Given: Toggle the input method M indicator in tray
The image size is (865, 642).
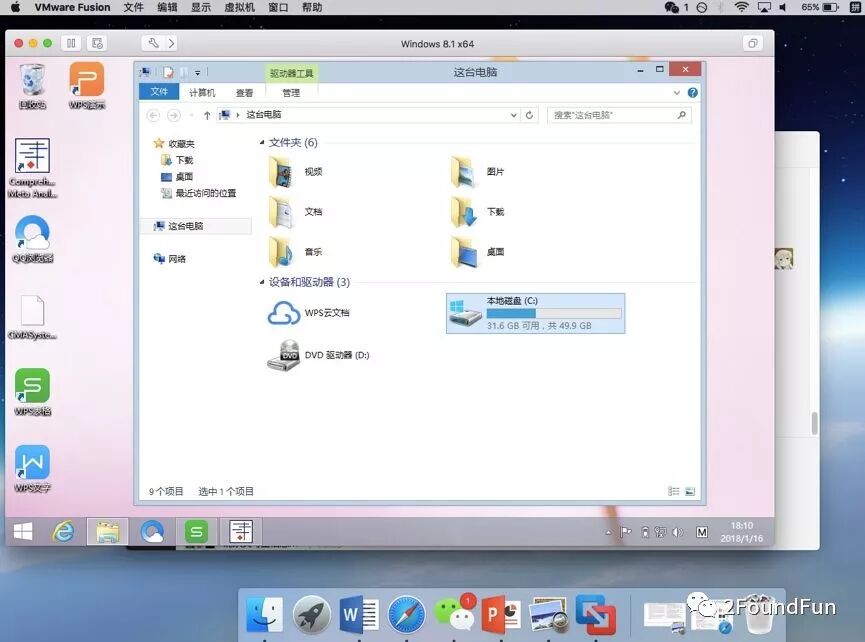Looking at the screenshot, I should click(x=702, y=532).
